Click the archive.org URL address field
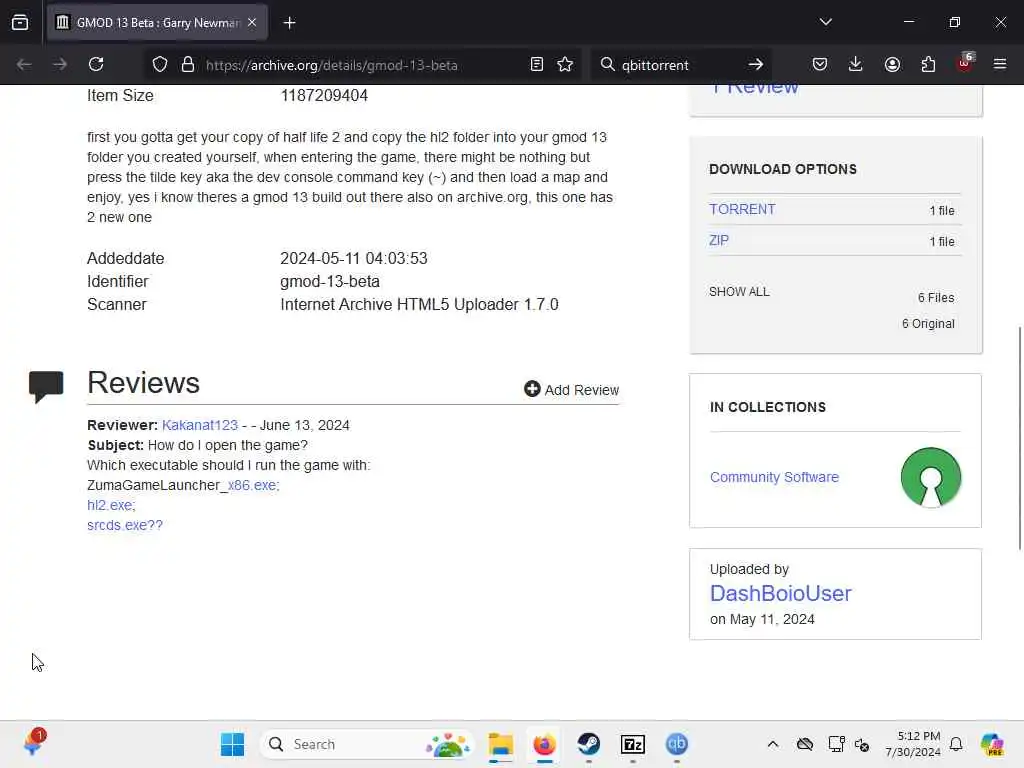This screenshot has height=768, width=1024. pos(331,65)
